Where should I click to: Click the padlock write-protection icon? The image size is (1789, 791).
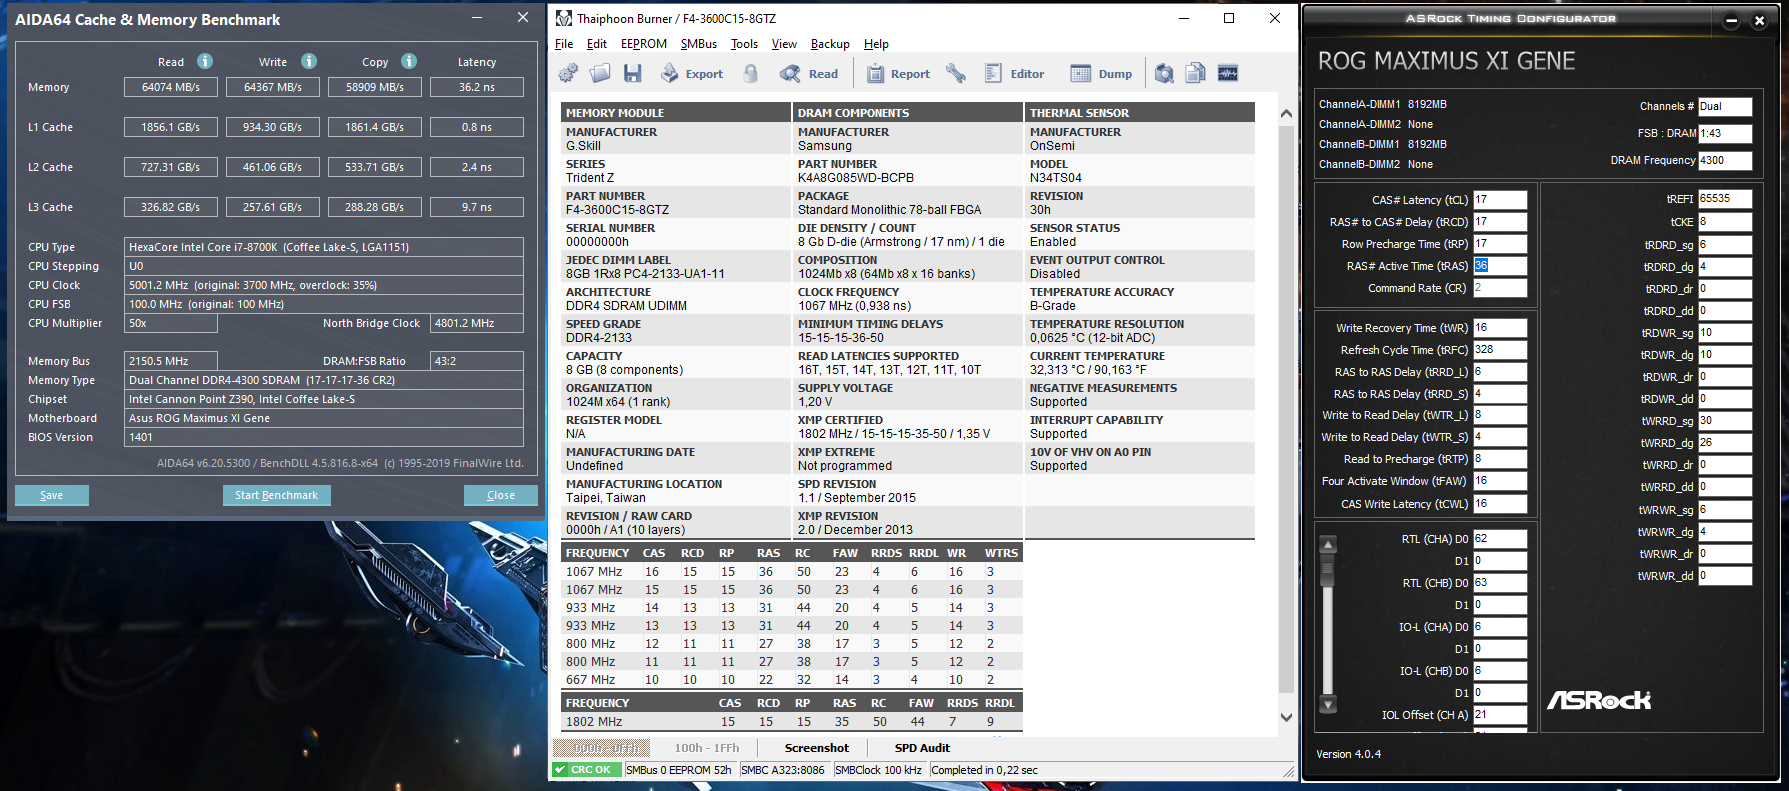tap(751, 73)
